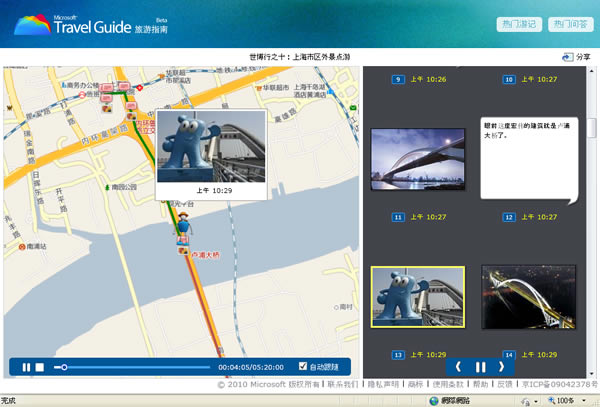
Task: Open the 联系我们 footer link
Action: 342,384
